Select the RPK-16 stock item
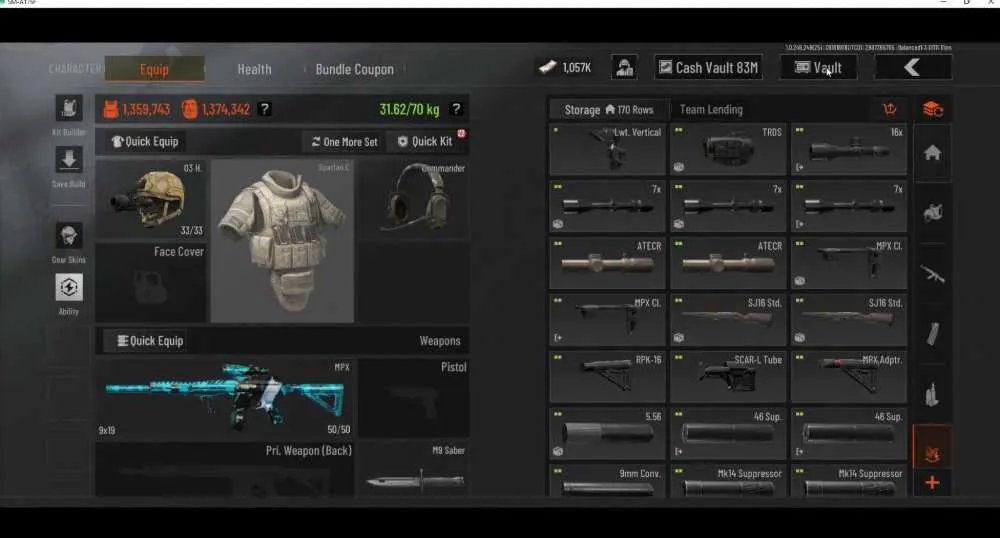 (x=607, y=377)
